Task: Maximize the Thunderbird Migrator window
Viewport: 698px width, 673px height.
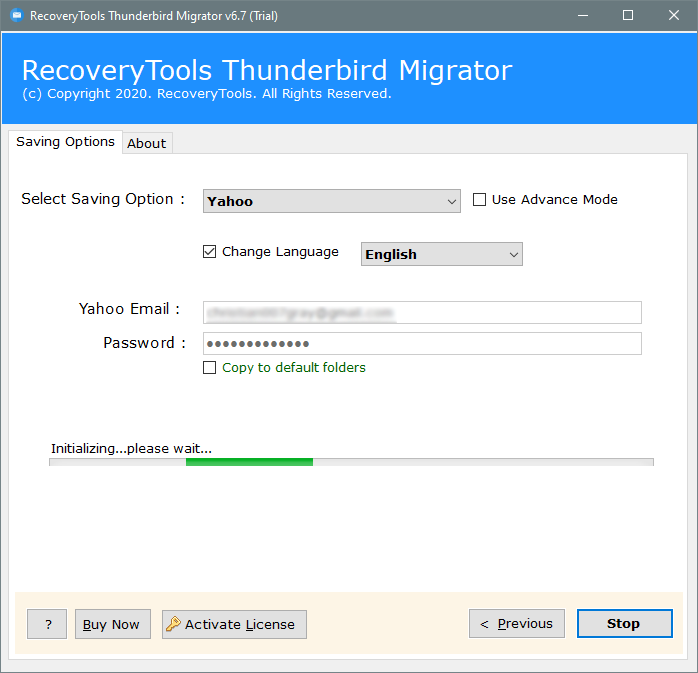Action: coord(628,16)
